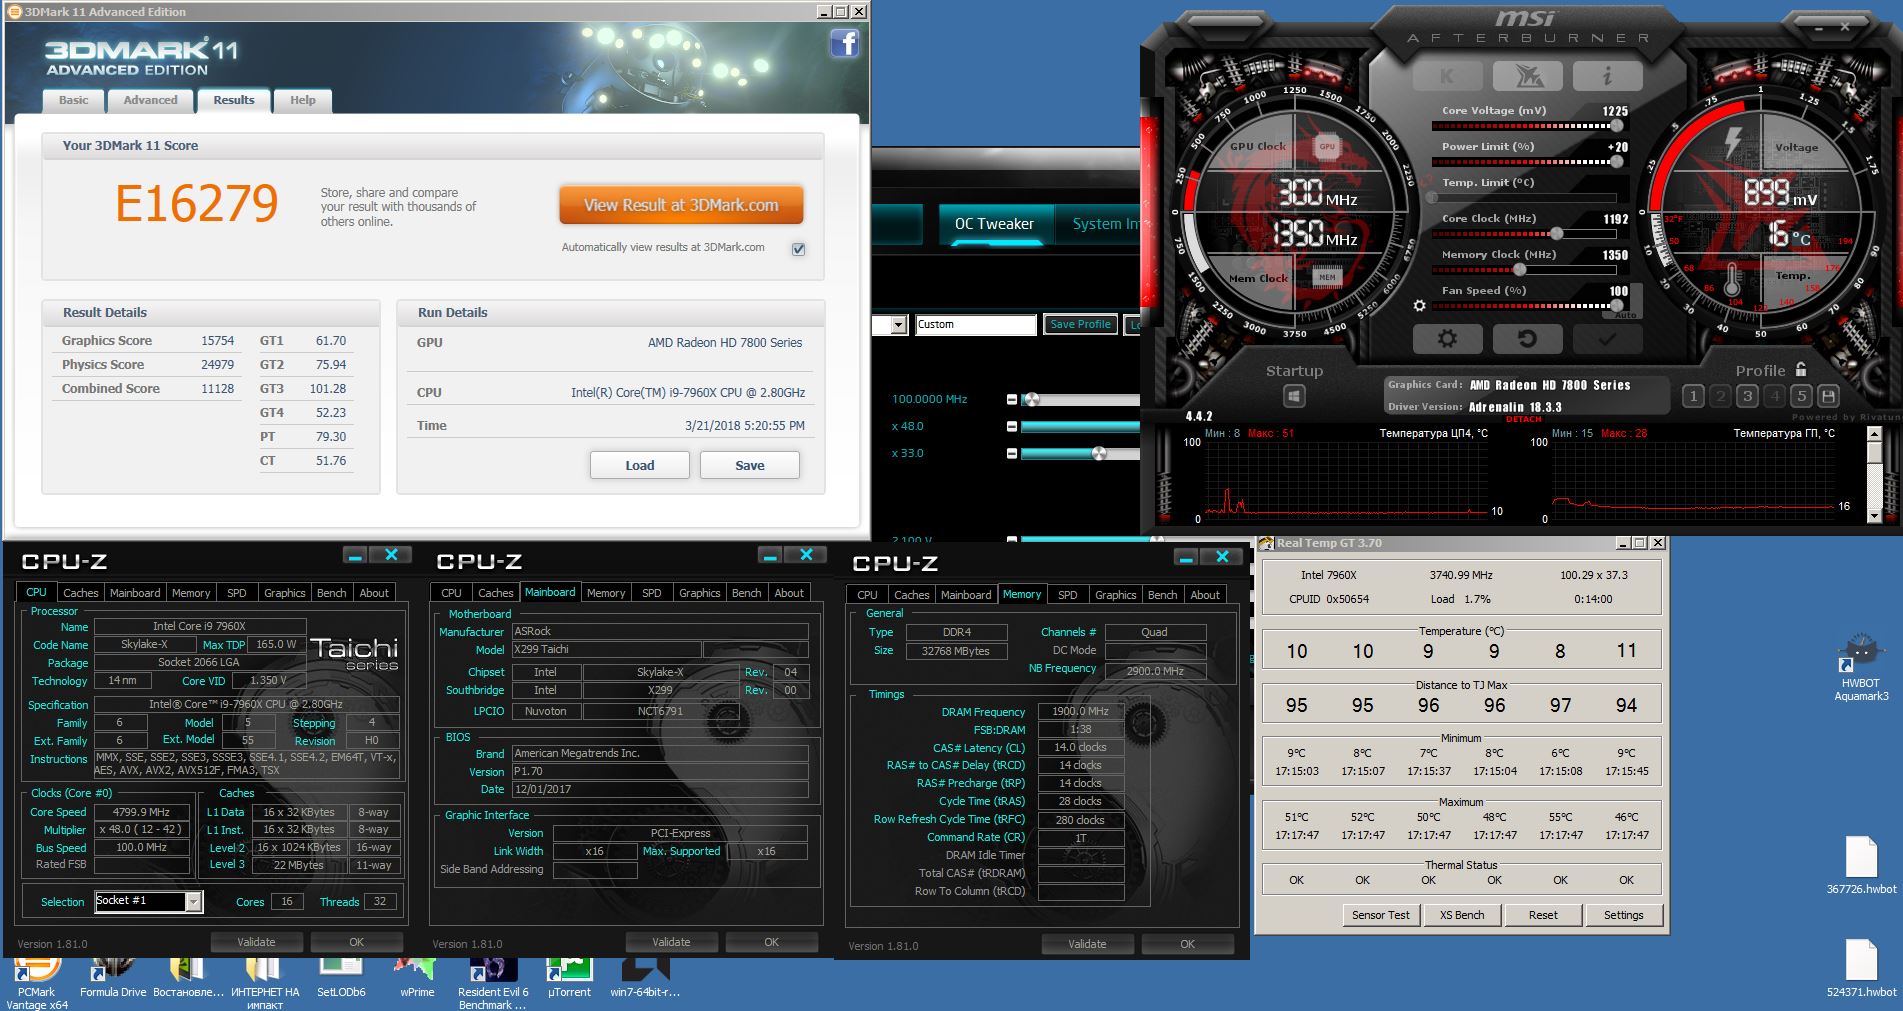Open System Info tab in ASRock utility

[x=1098, y=224]
